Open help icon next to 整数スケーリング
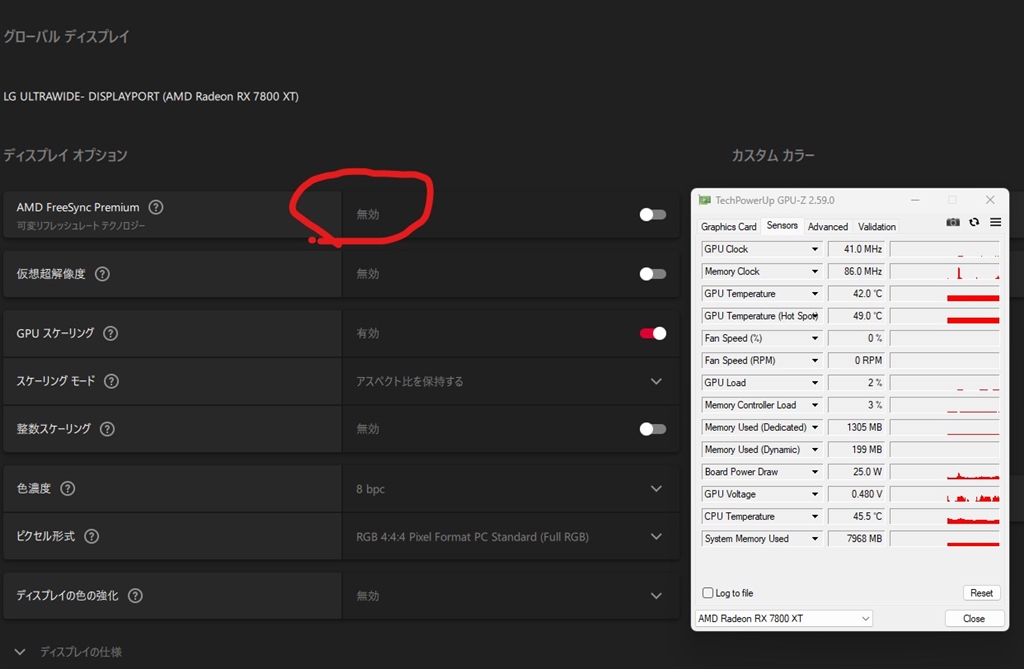The height and width of the screenshot is (669, 1024). [x=107, y=429]
